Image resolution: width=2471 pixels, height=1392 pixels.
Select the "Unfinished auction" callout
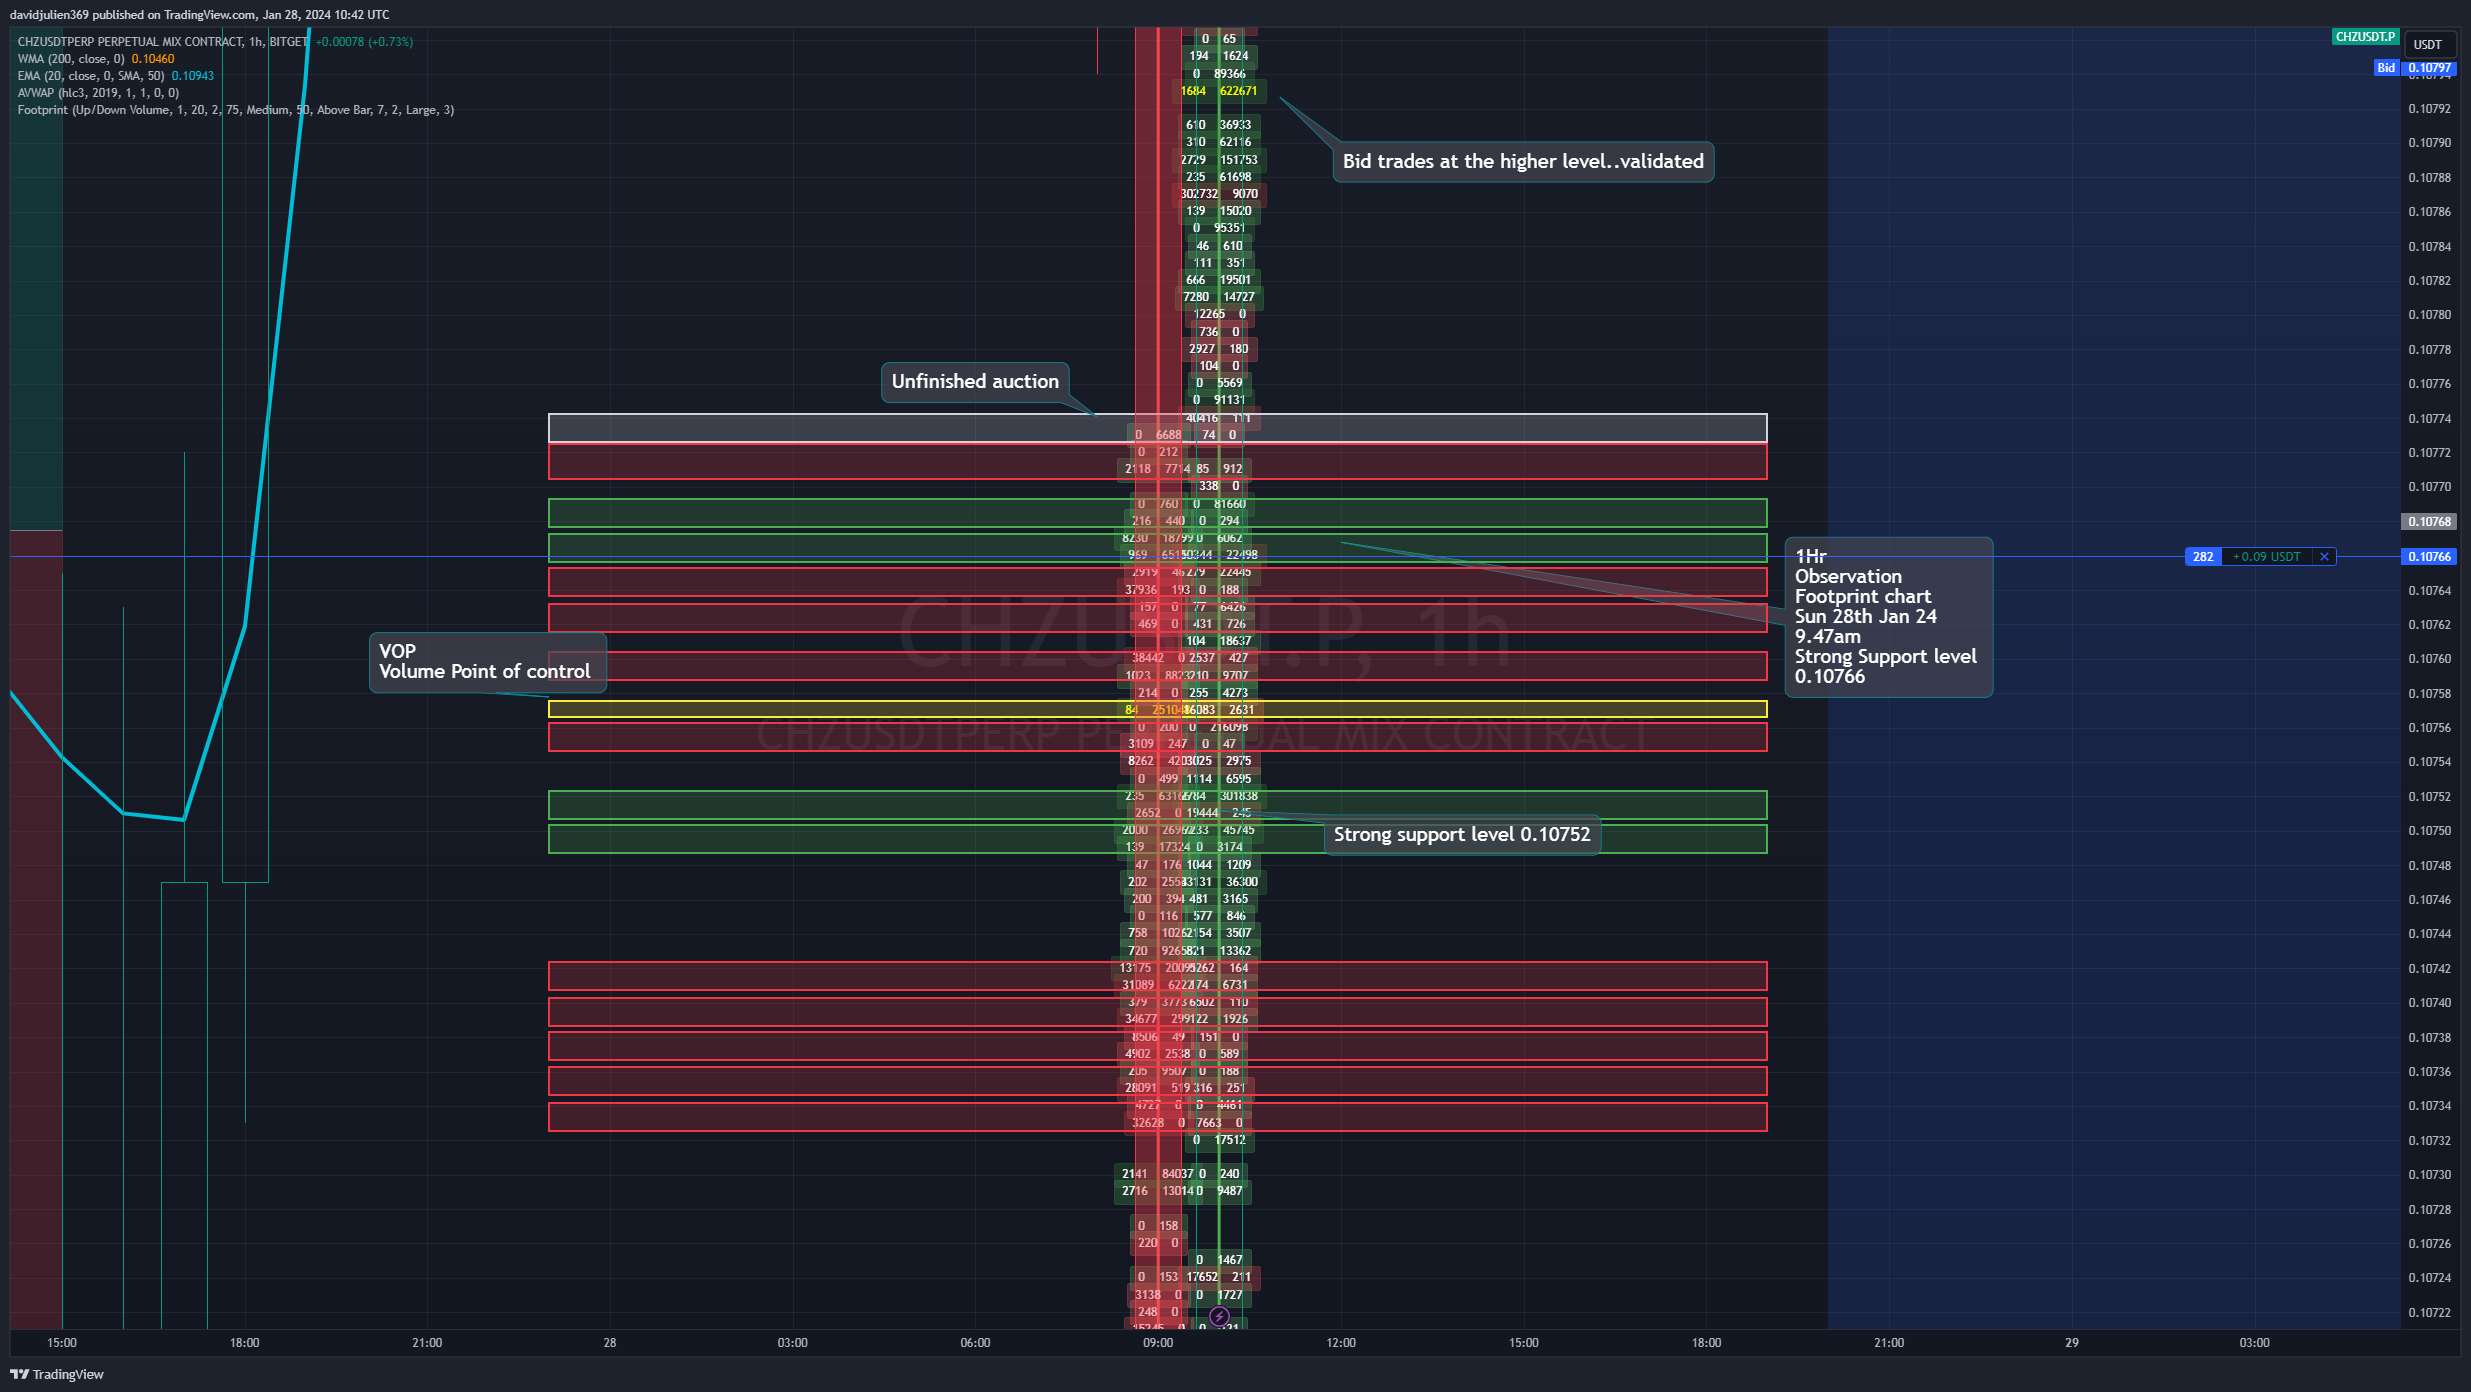pos(975,382)
